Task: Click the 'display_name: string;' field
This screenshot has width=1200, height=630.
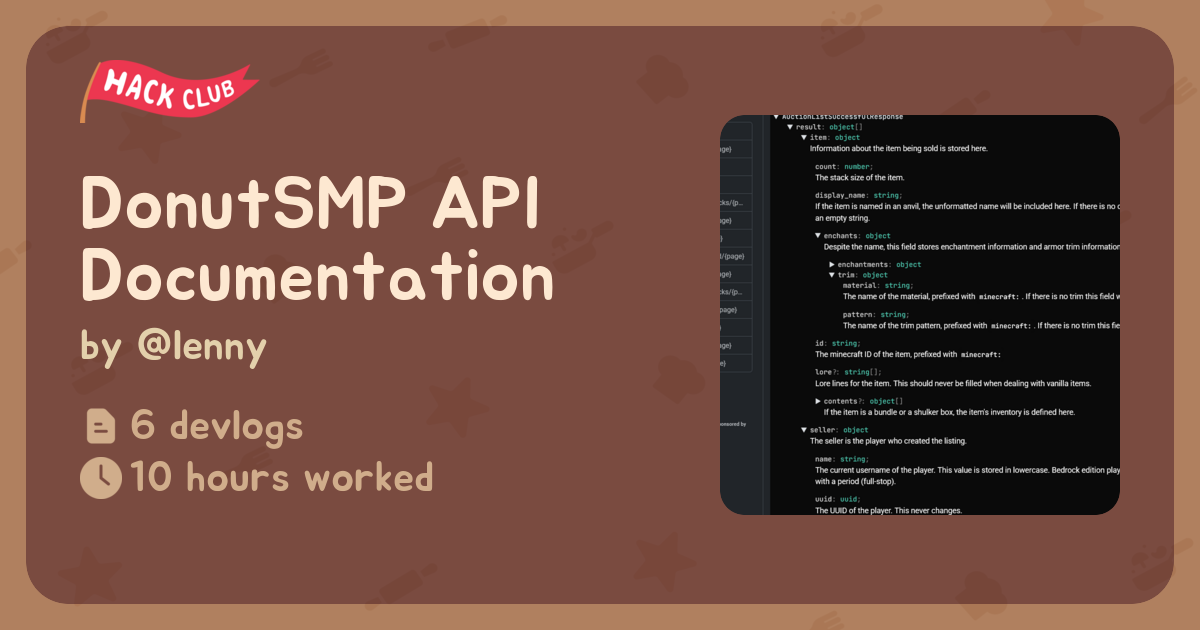Action: (859, 196)
